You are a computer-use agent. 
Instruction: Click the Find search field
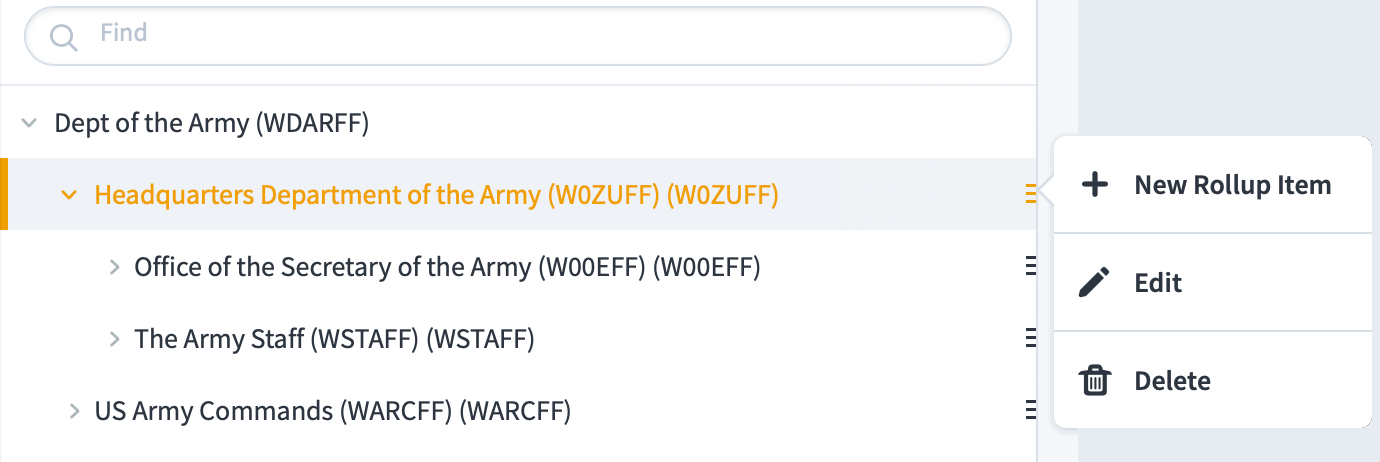517,36
